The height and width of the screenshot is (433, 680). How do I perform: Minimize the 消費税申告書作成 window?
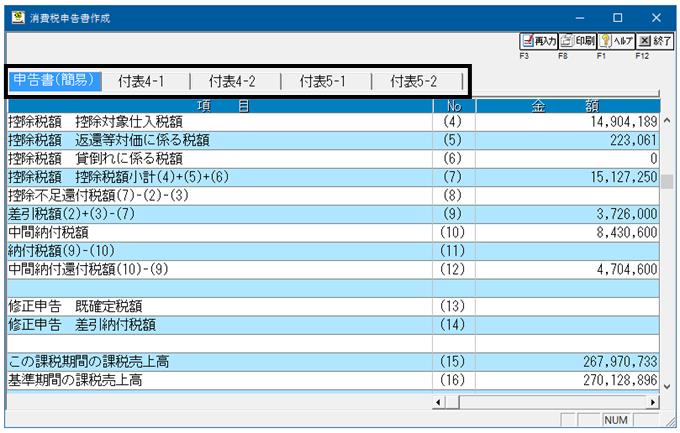(580, 18)
